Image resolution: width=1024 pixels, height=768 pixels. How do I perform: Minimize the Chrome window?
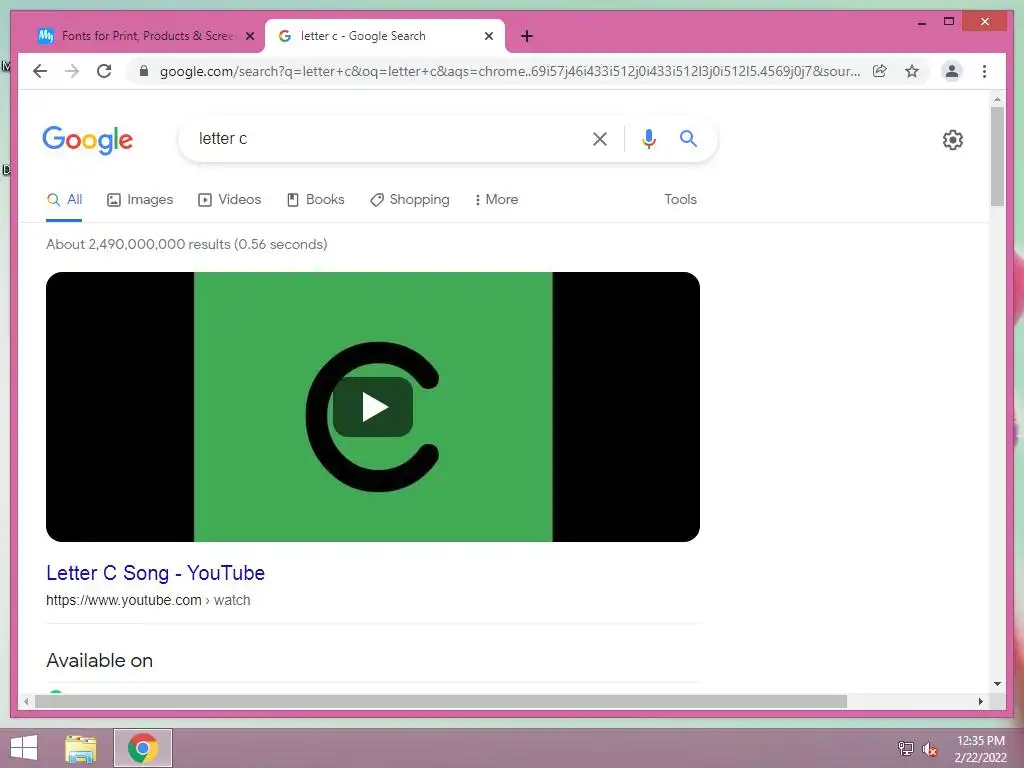coord(921,22)
